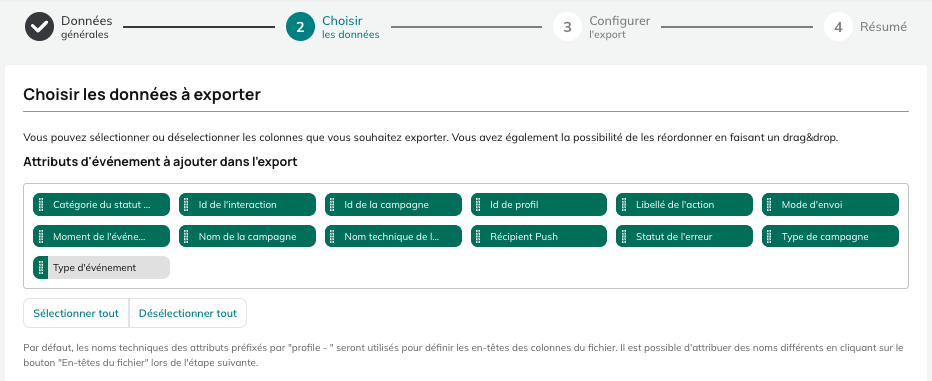Click drag handle of Mode d'envoi chip
This screenshot has height=381, width=932.
[770, 204]
